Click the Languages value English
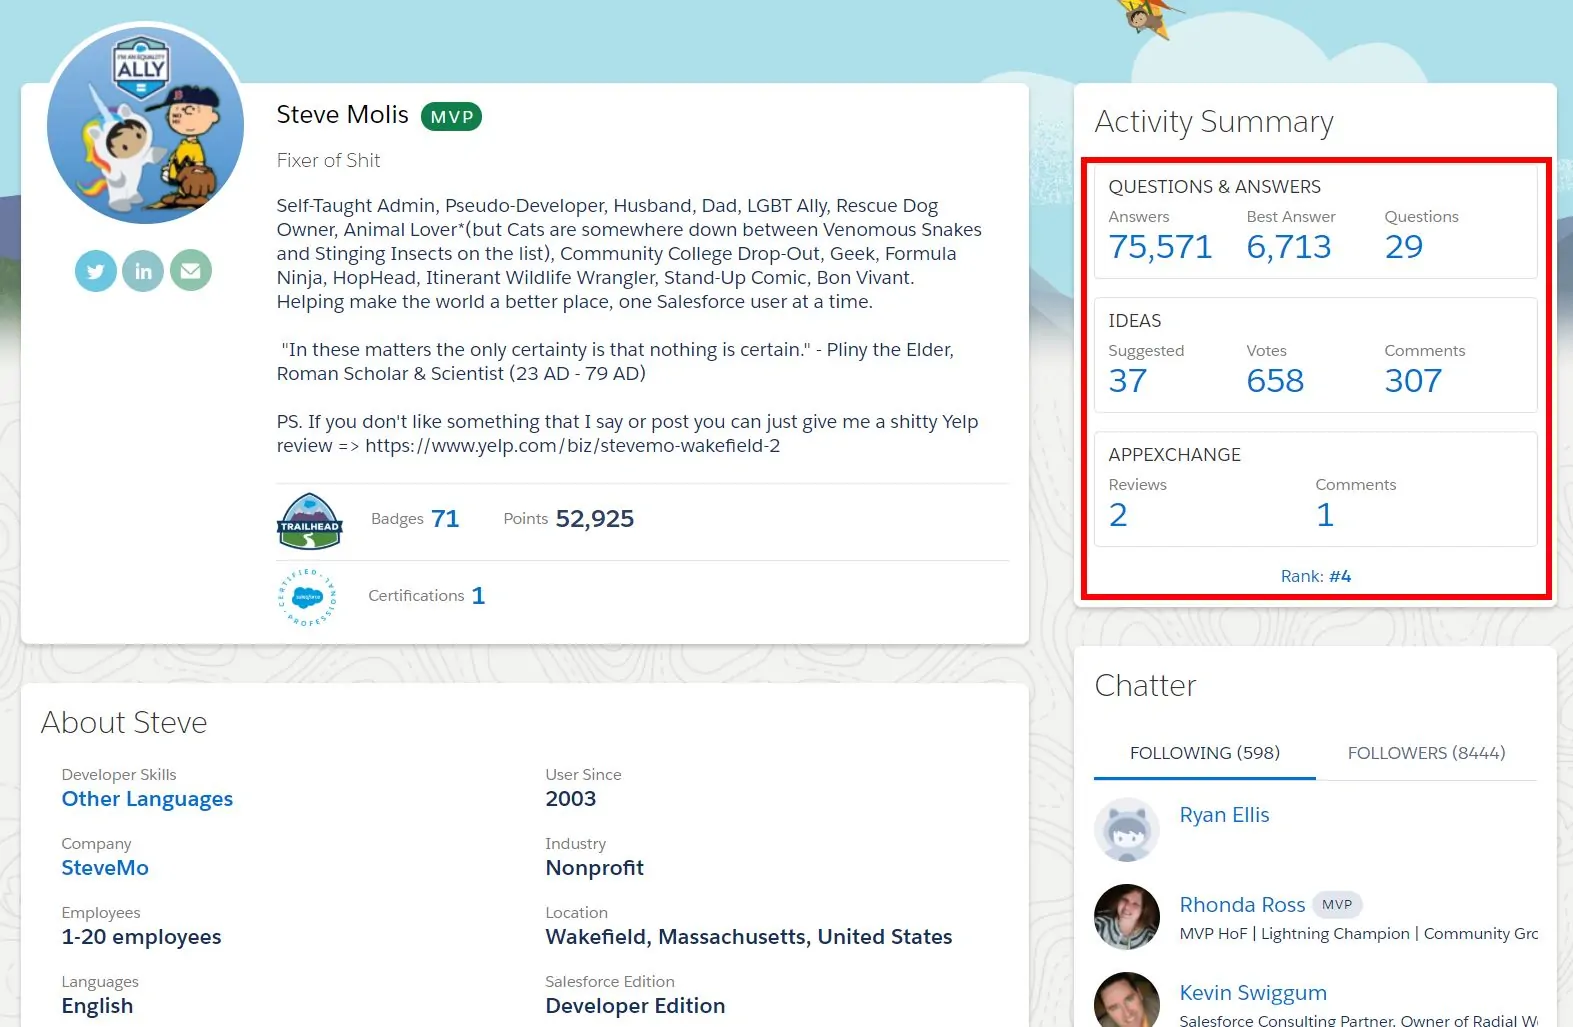The width and height of the screenshot is (1573, 1027). tap(97, 1006)
